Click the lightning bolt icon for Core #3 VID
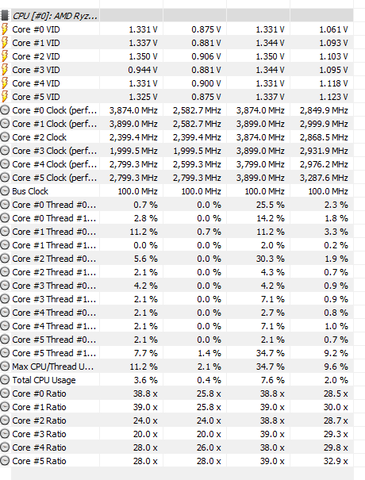Viewport: 365px width, 480px height. [x=5, y=70]
